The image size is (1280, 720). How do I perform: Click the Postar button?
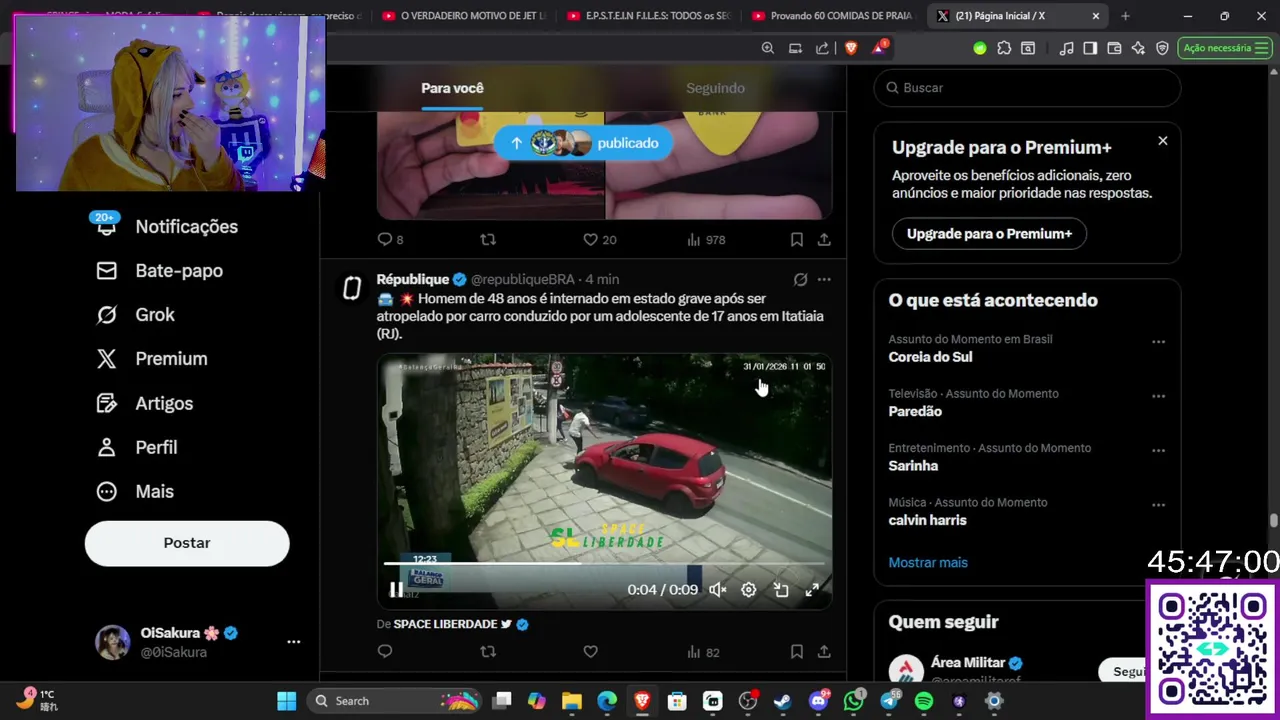(187, 543)
